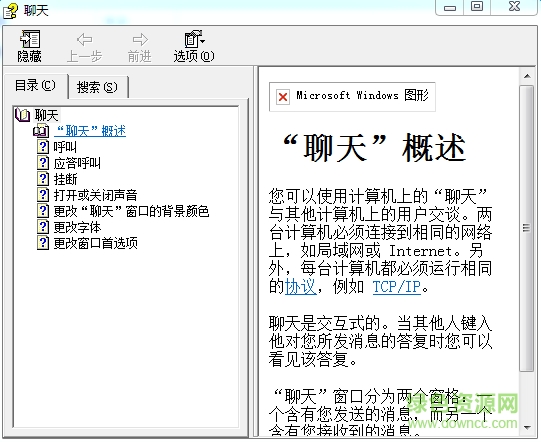Click the Hide (隐藏) toolbar icon
541x442 pixels.
point(30,39)
